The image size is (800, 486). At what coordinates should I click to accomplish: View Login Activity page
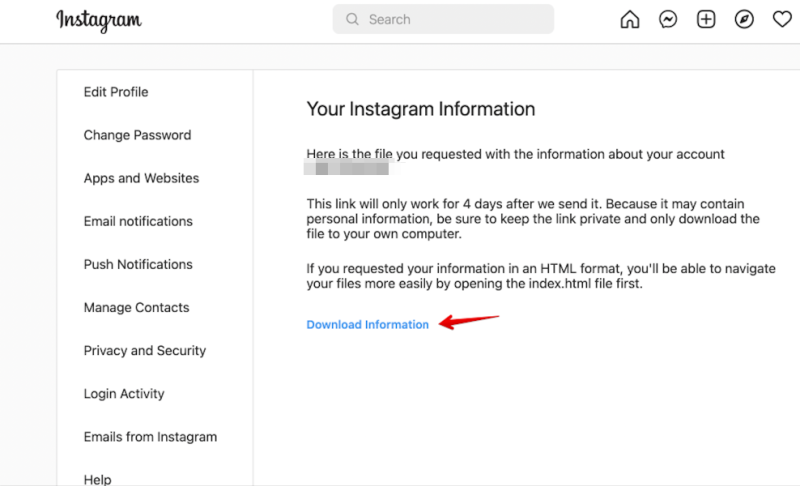coord(124,394)
